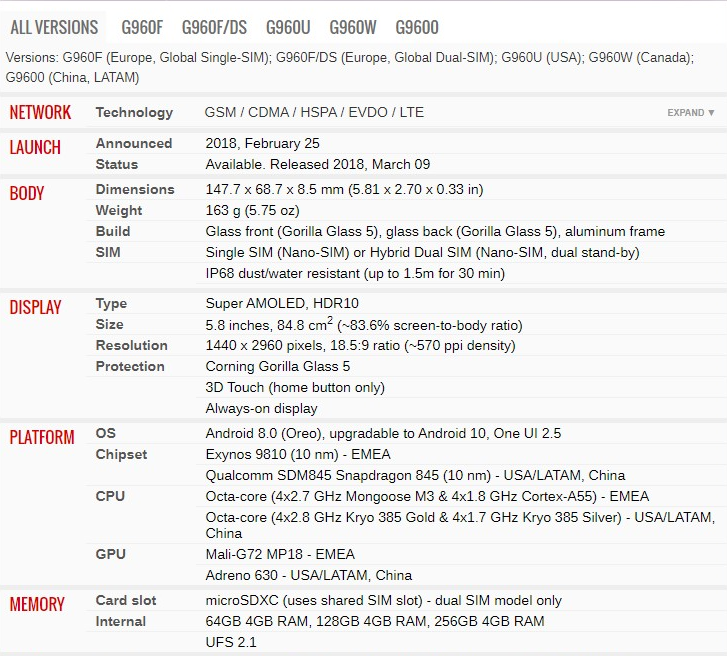
Task: Click 'Available. Released 2018, March 09'
Action: [318, 164]
